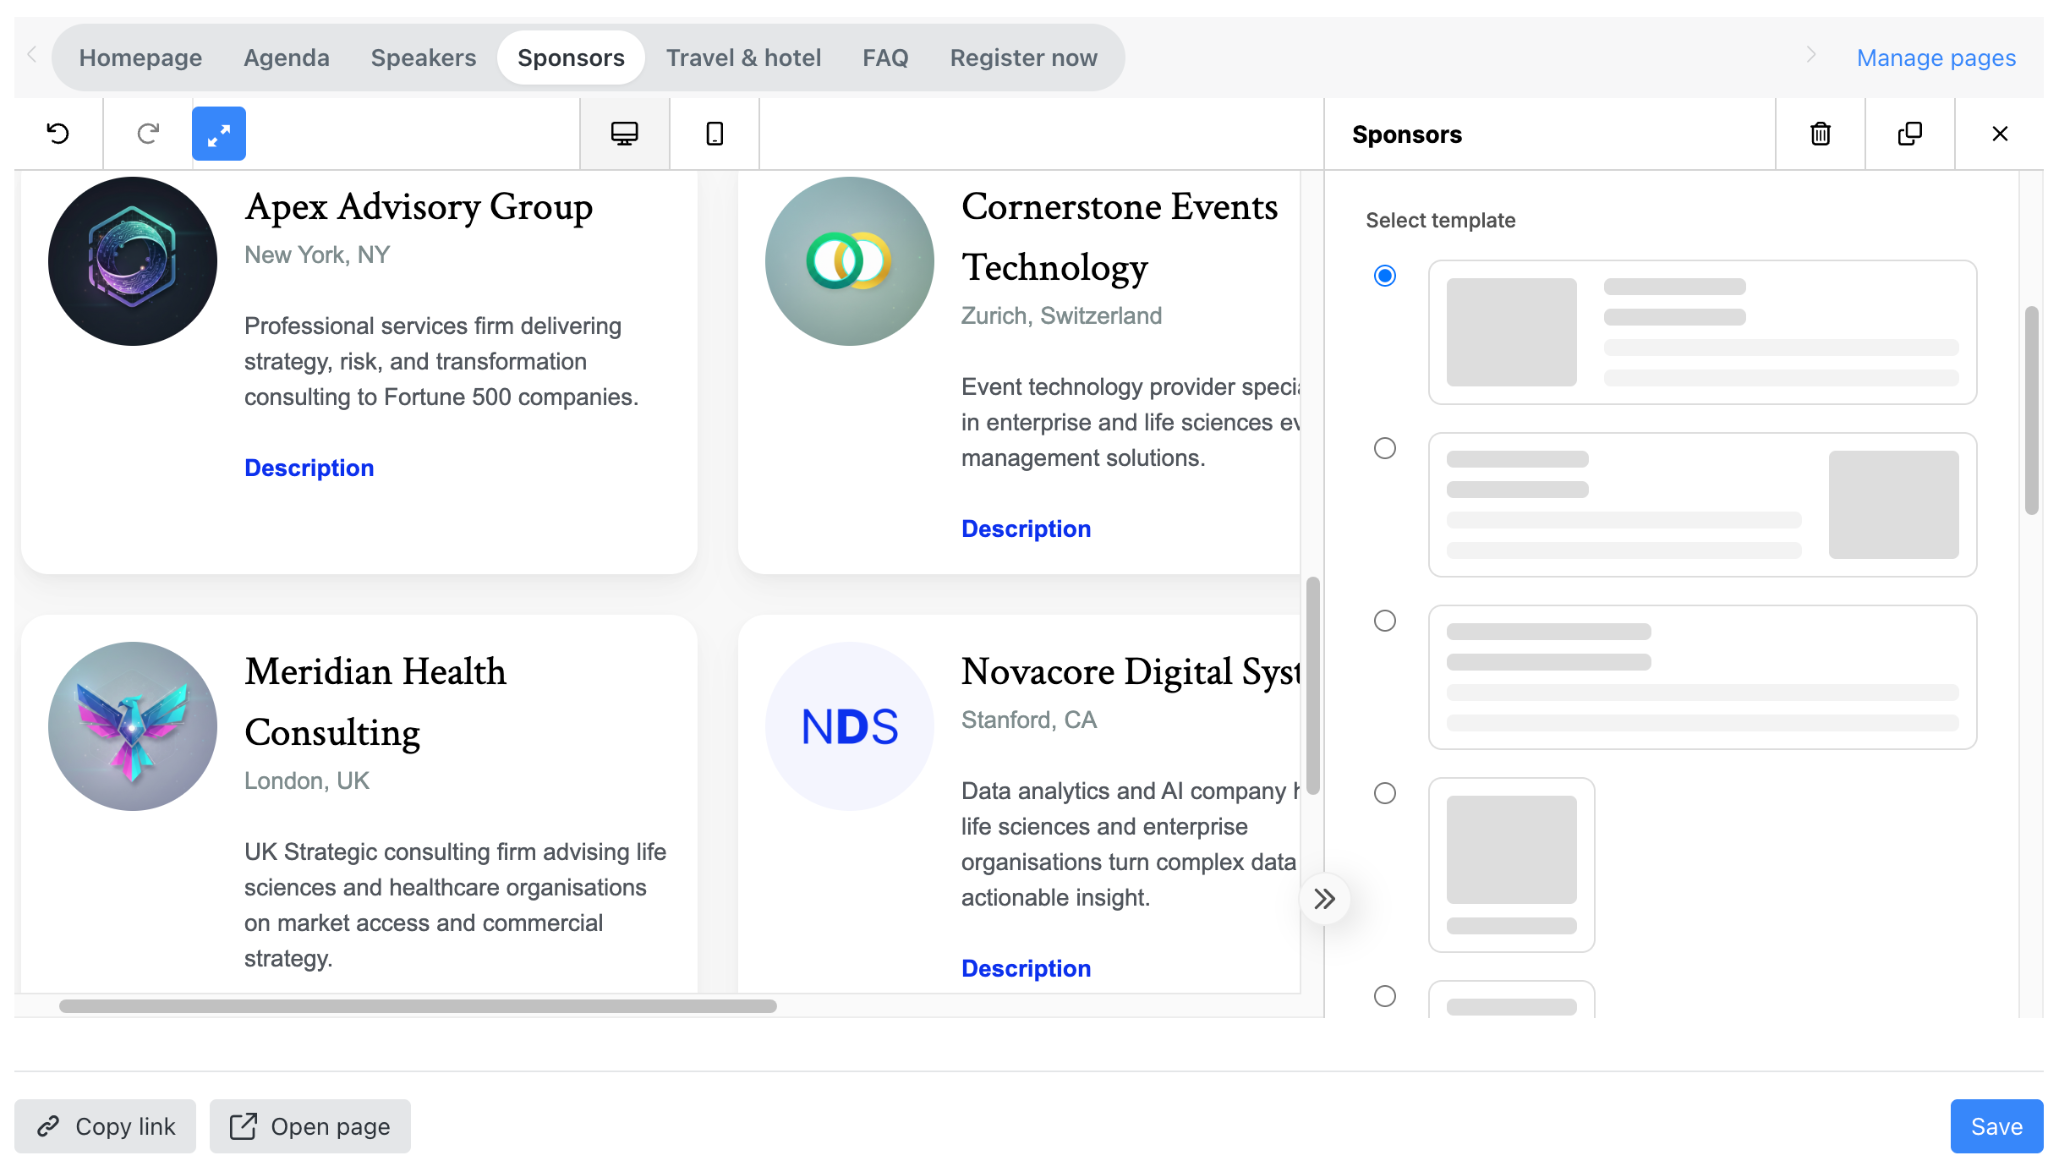This screenshot has height=1170, width=2048.
Task: Navigate page tabs right arrow
Action: coord(1811,55)
